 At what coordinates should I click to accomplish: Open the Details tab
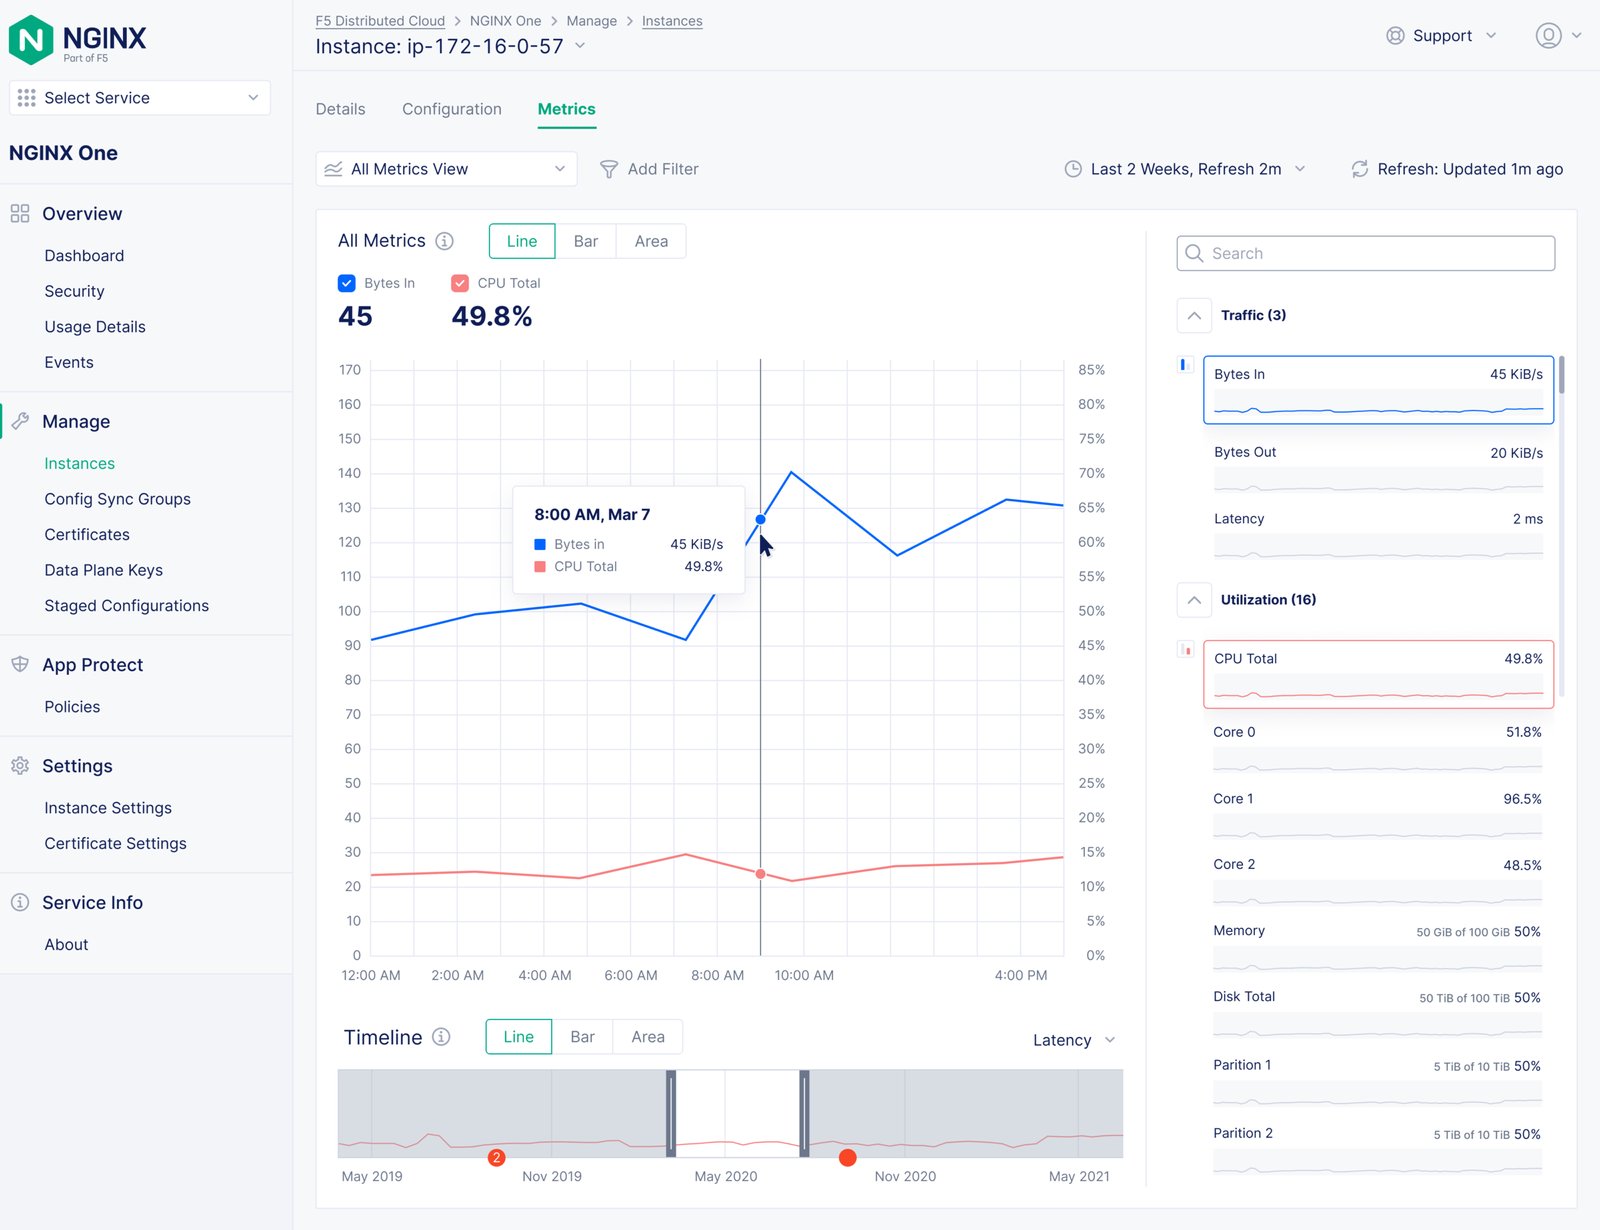[340, 109]
